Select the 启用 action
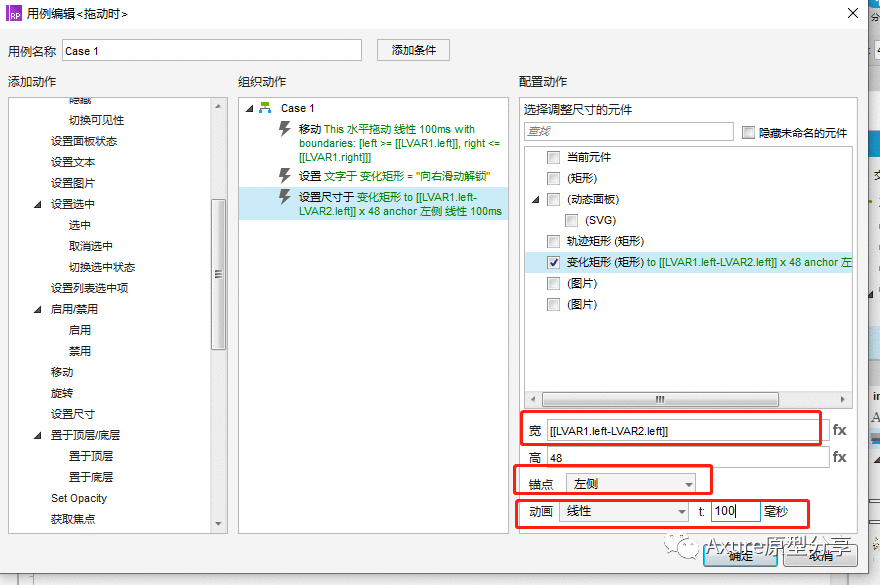Image resolution: width=880 pixels, height=585 pixels. [x=79, y=330]
